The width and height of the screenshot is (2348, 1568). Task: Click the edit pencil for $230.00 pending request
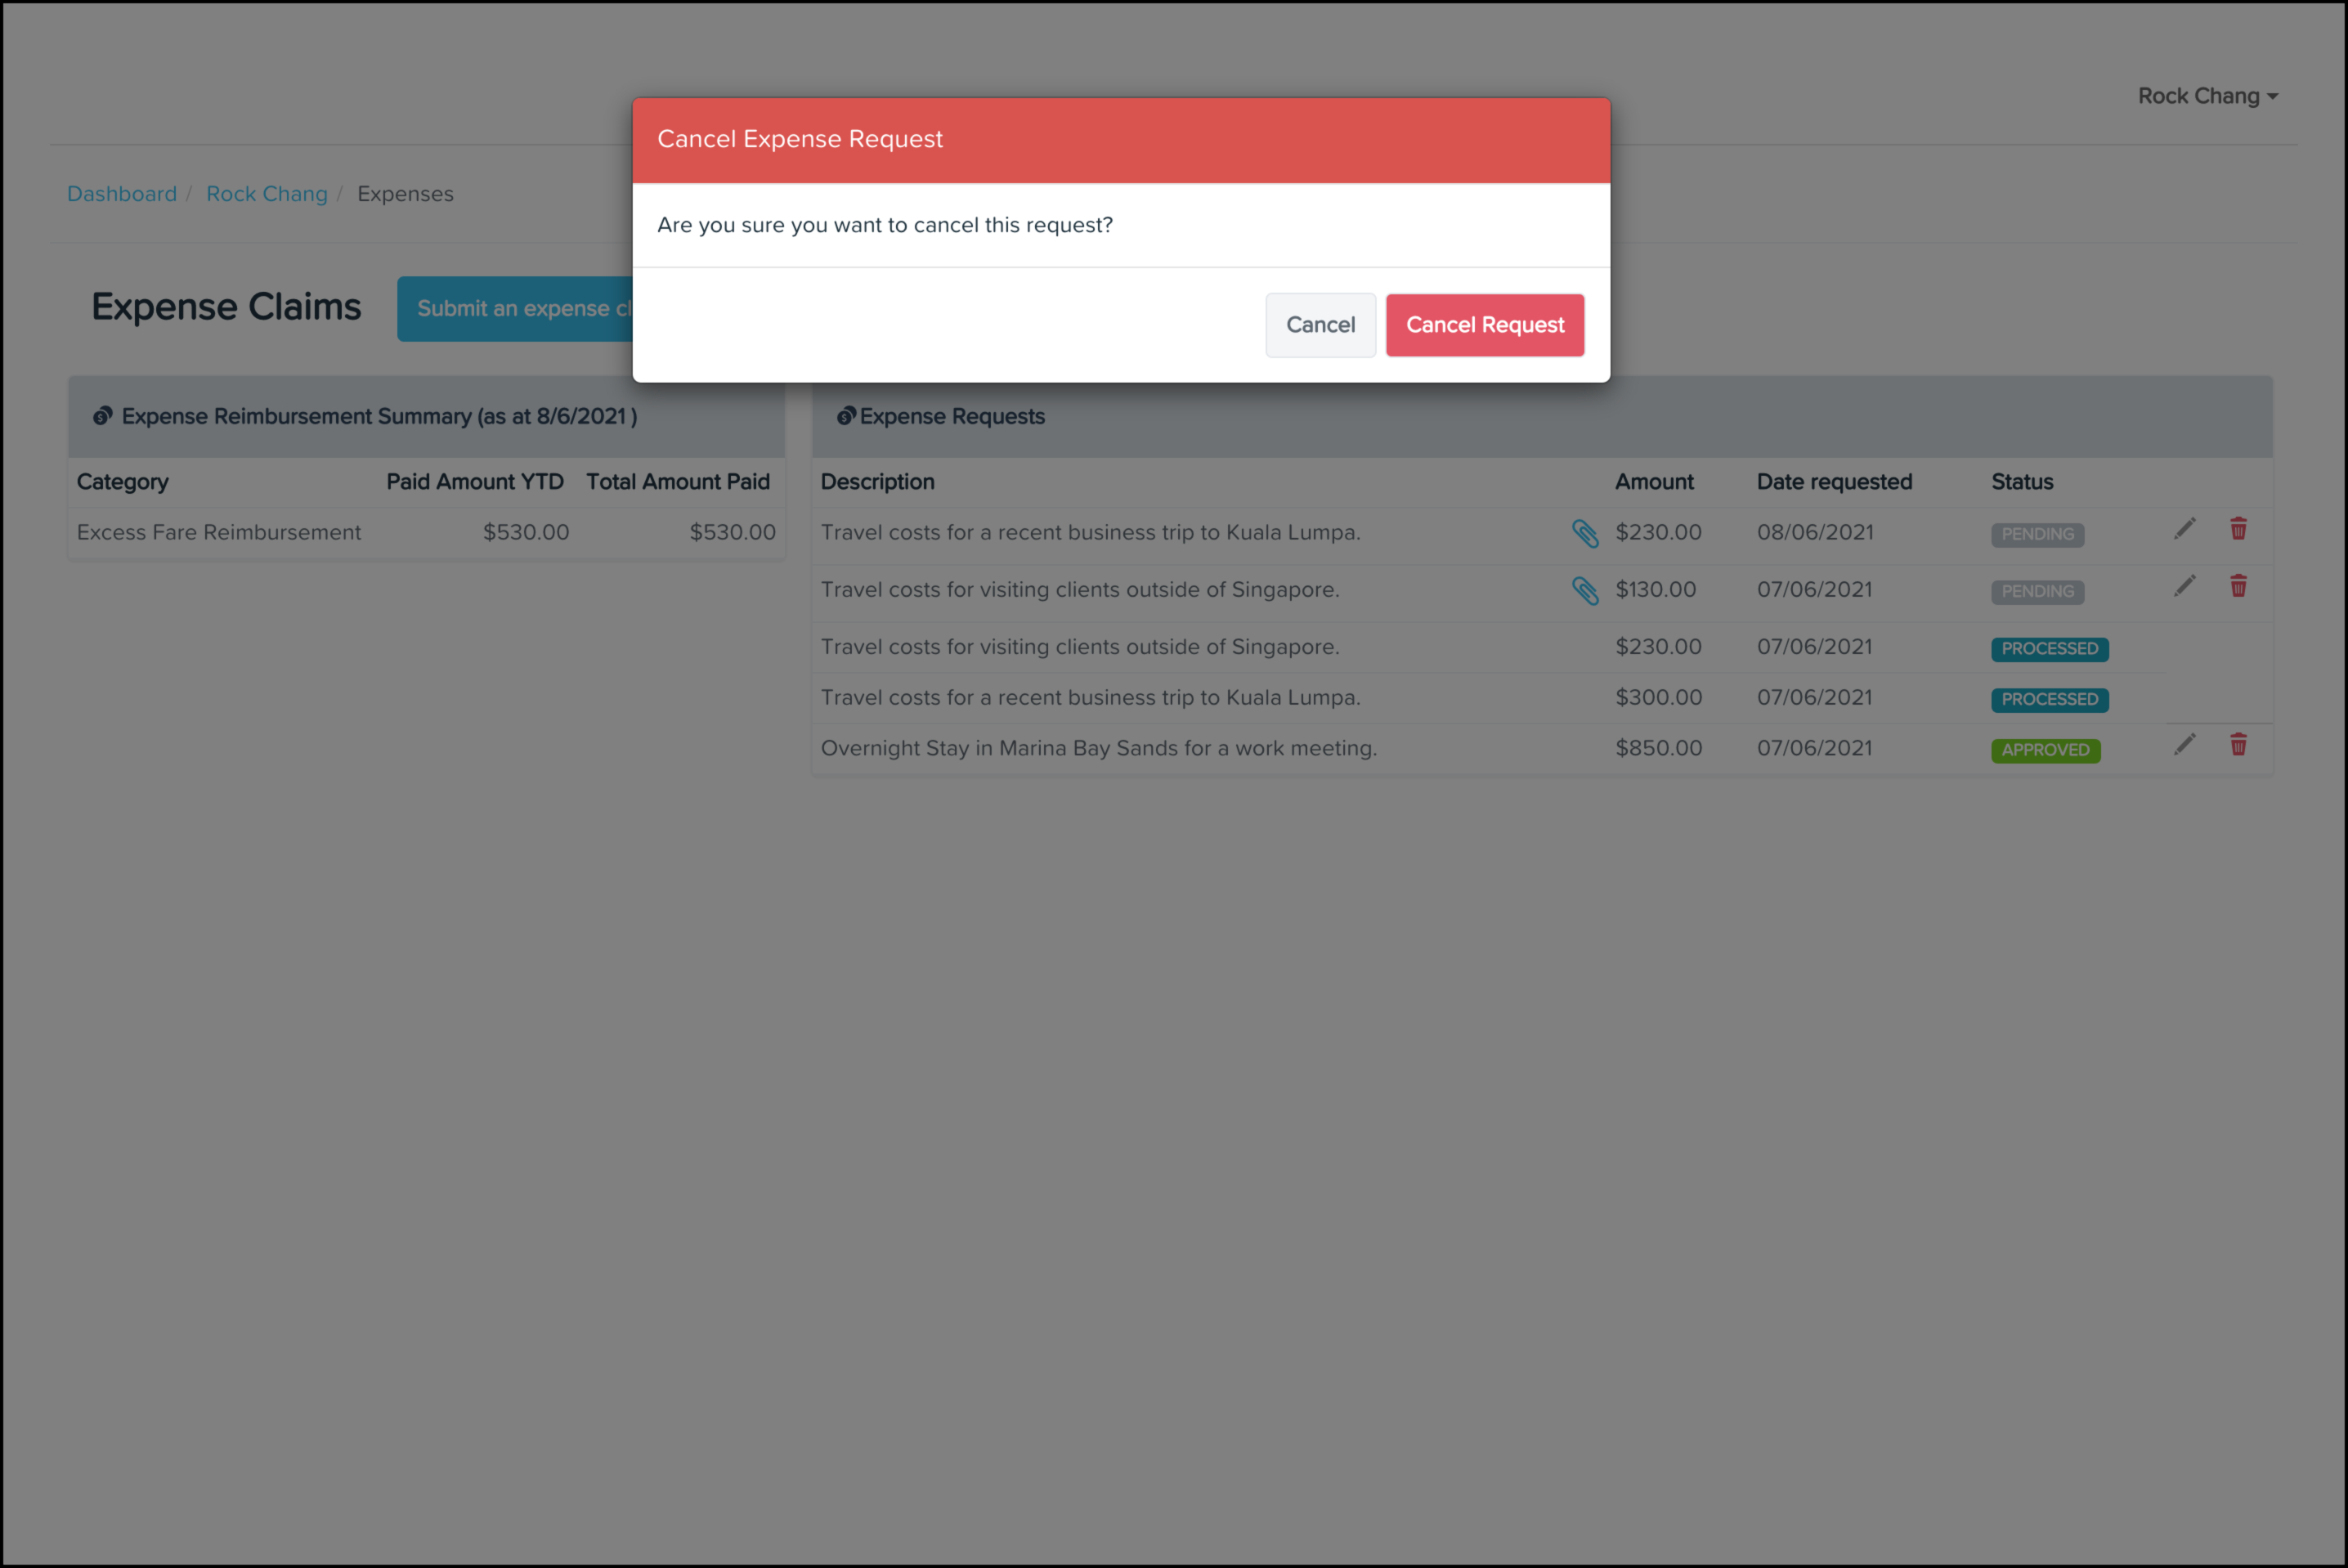2184,529
